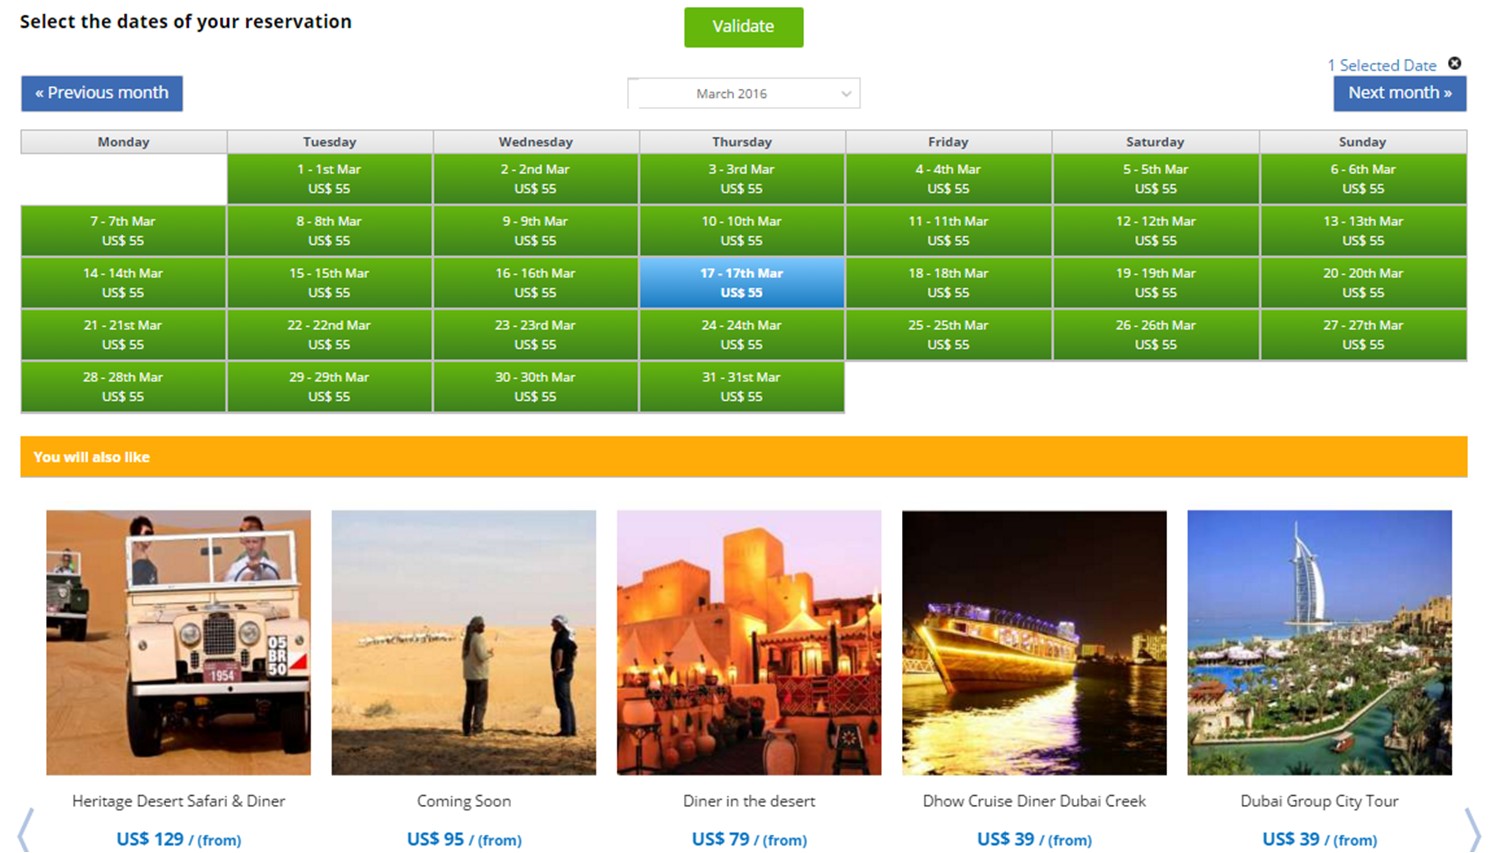1502x853 pixels.
Task: Select 28th Mar date cell
Action: tap(123, 387)
